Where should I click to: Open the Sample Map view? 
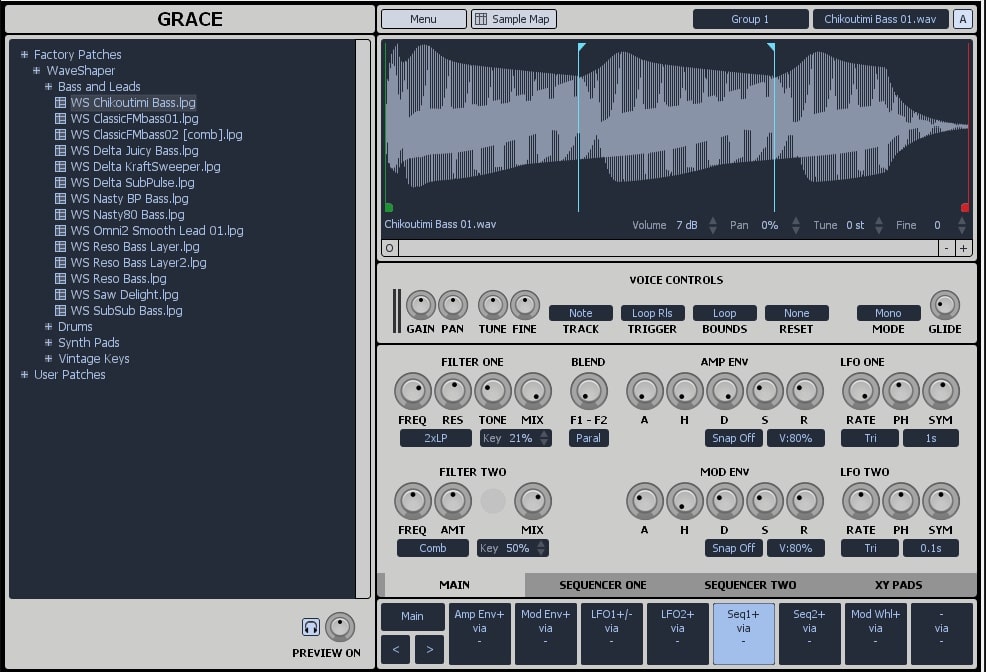click(513, 18)
